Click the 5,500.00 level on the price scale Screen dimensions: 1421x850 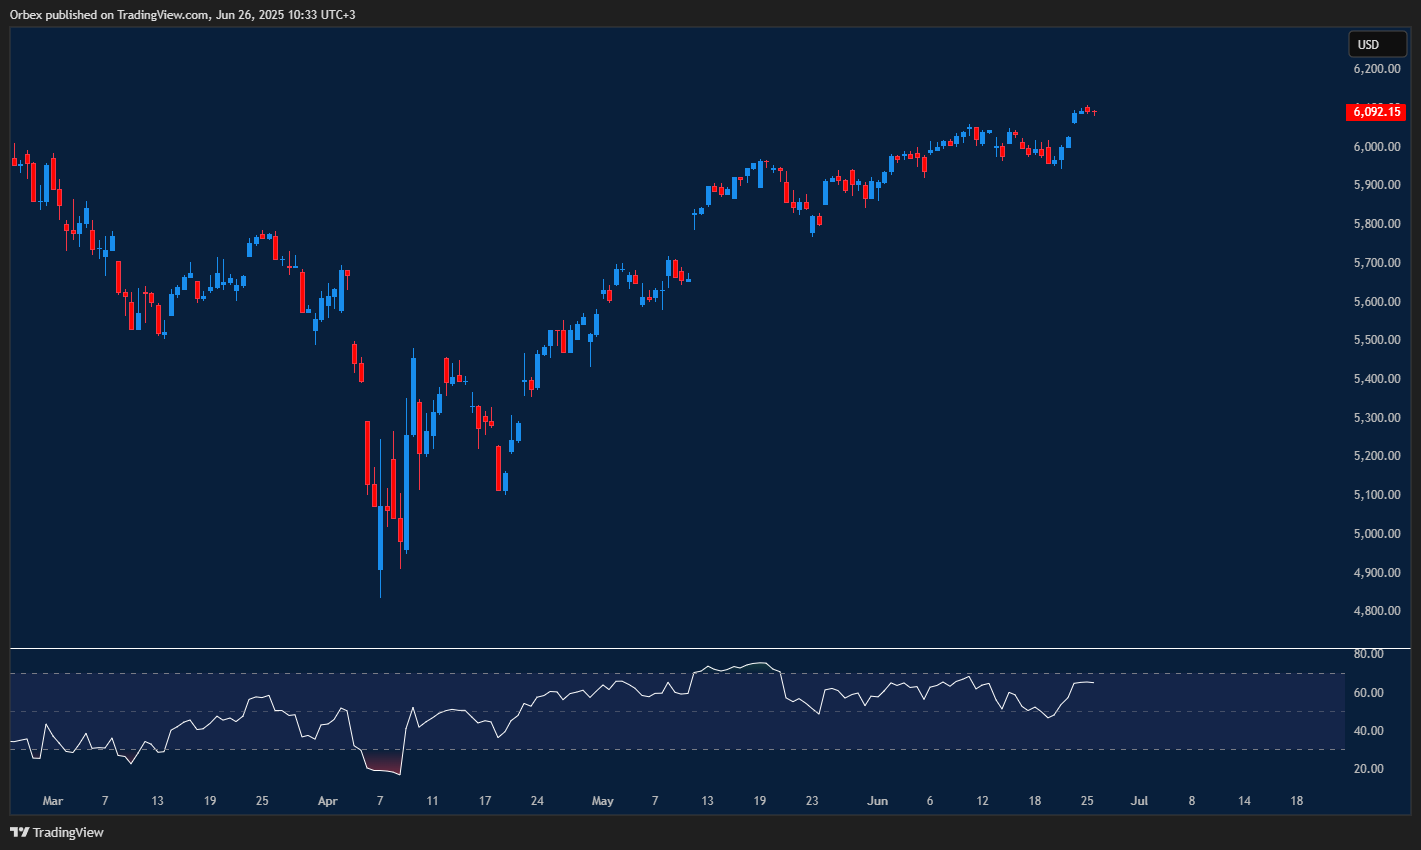[1376, 339]
